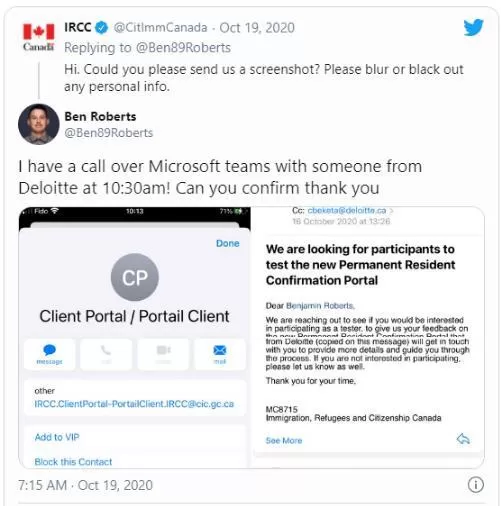
Task: Choose Block this Contact
Action: (x=73, y=462)
